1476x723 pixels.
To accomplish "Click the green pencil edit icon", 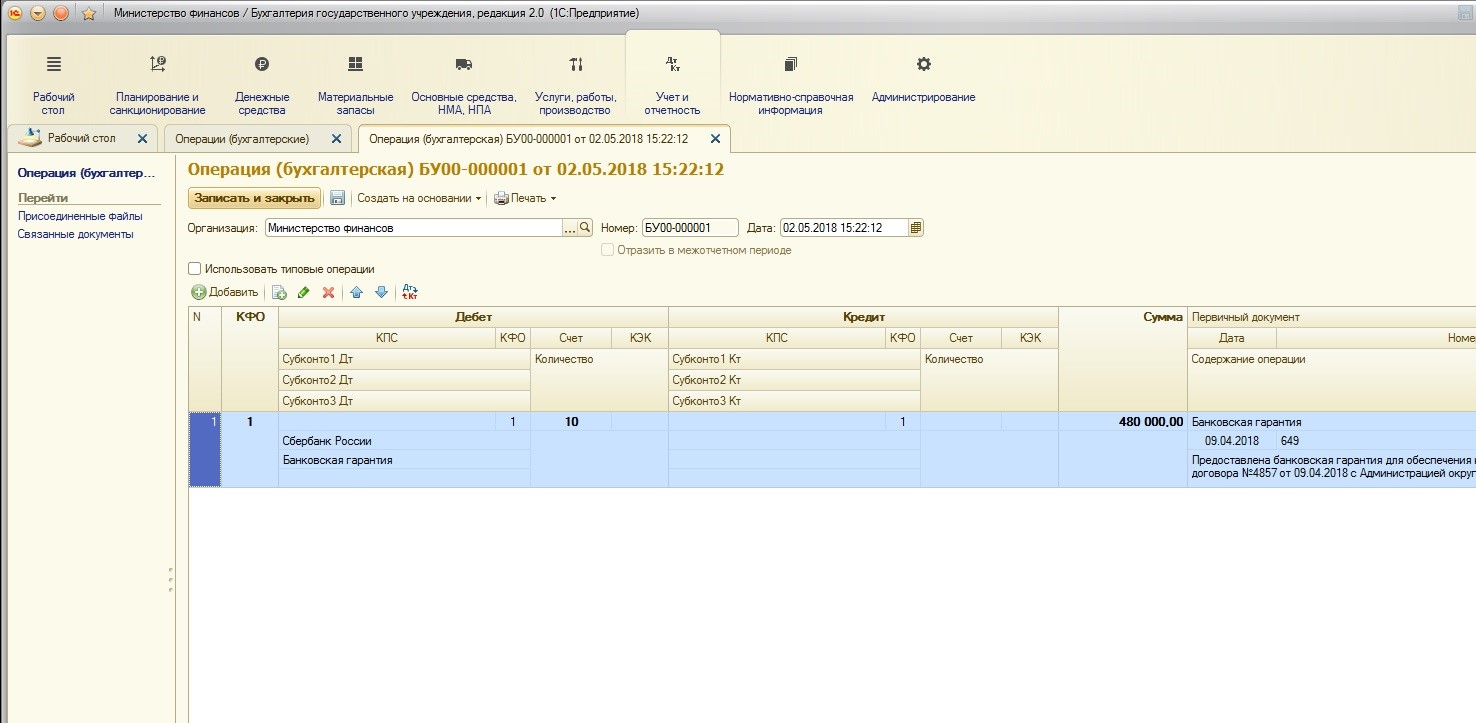I will click(x=304, y=292).
